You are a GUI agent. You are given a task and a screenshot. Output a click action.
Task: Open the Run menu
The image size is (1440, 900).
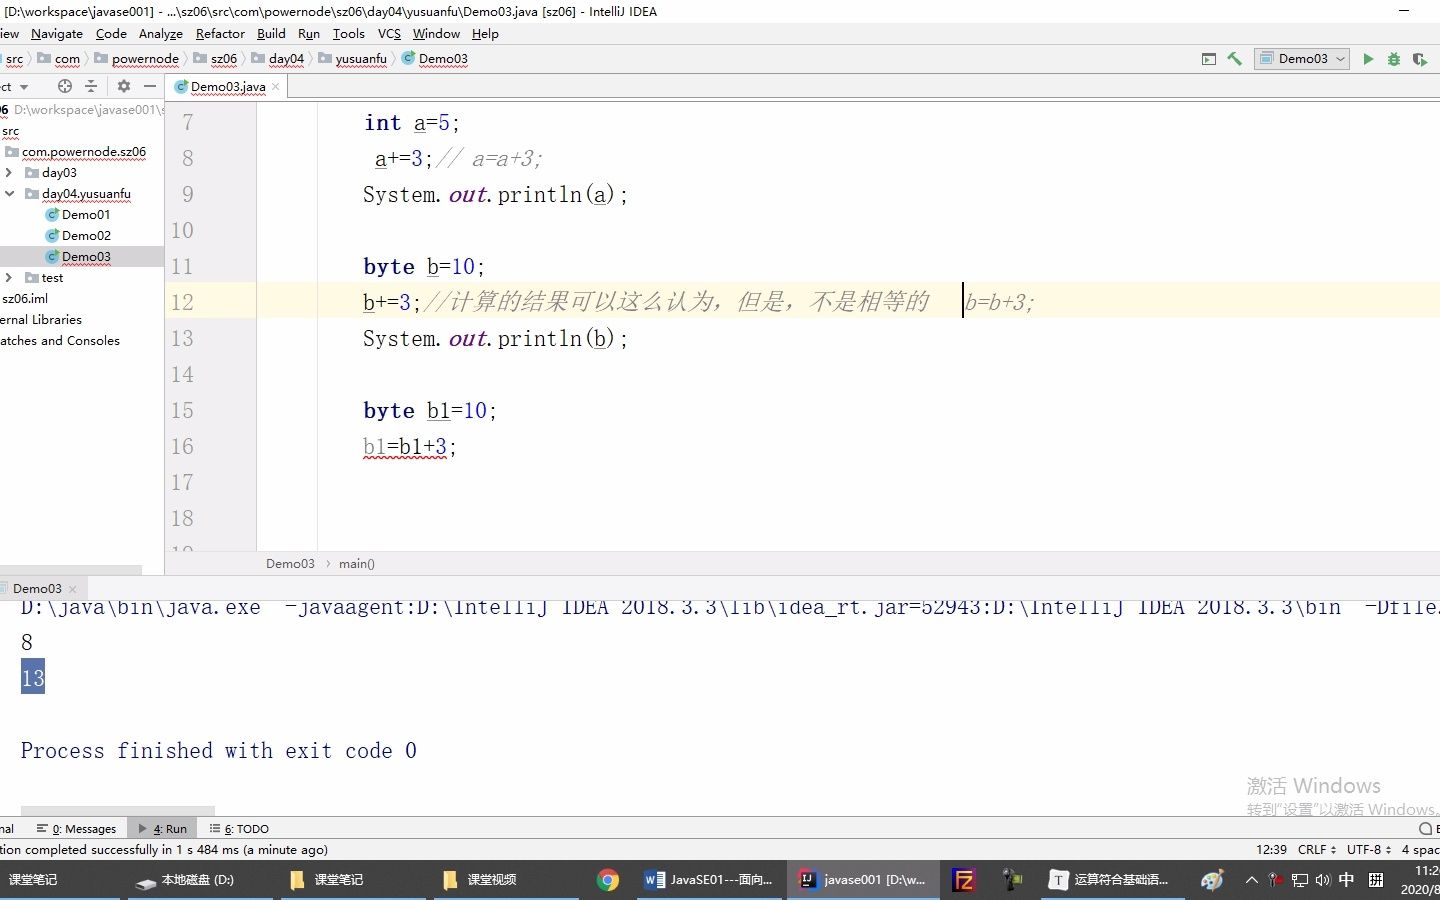[309, 33]
